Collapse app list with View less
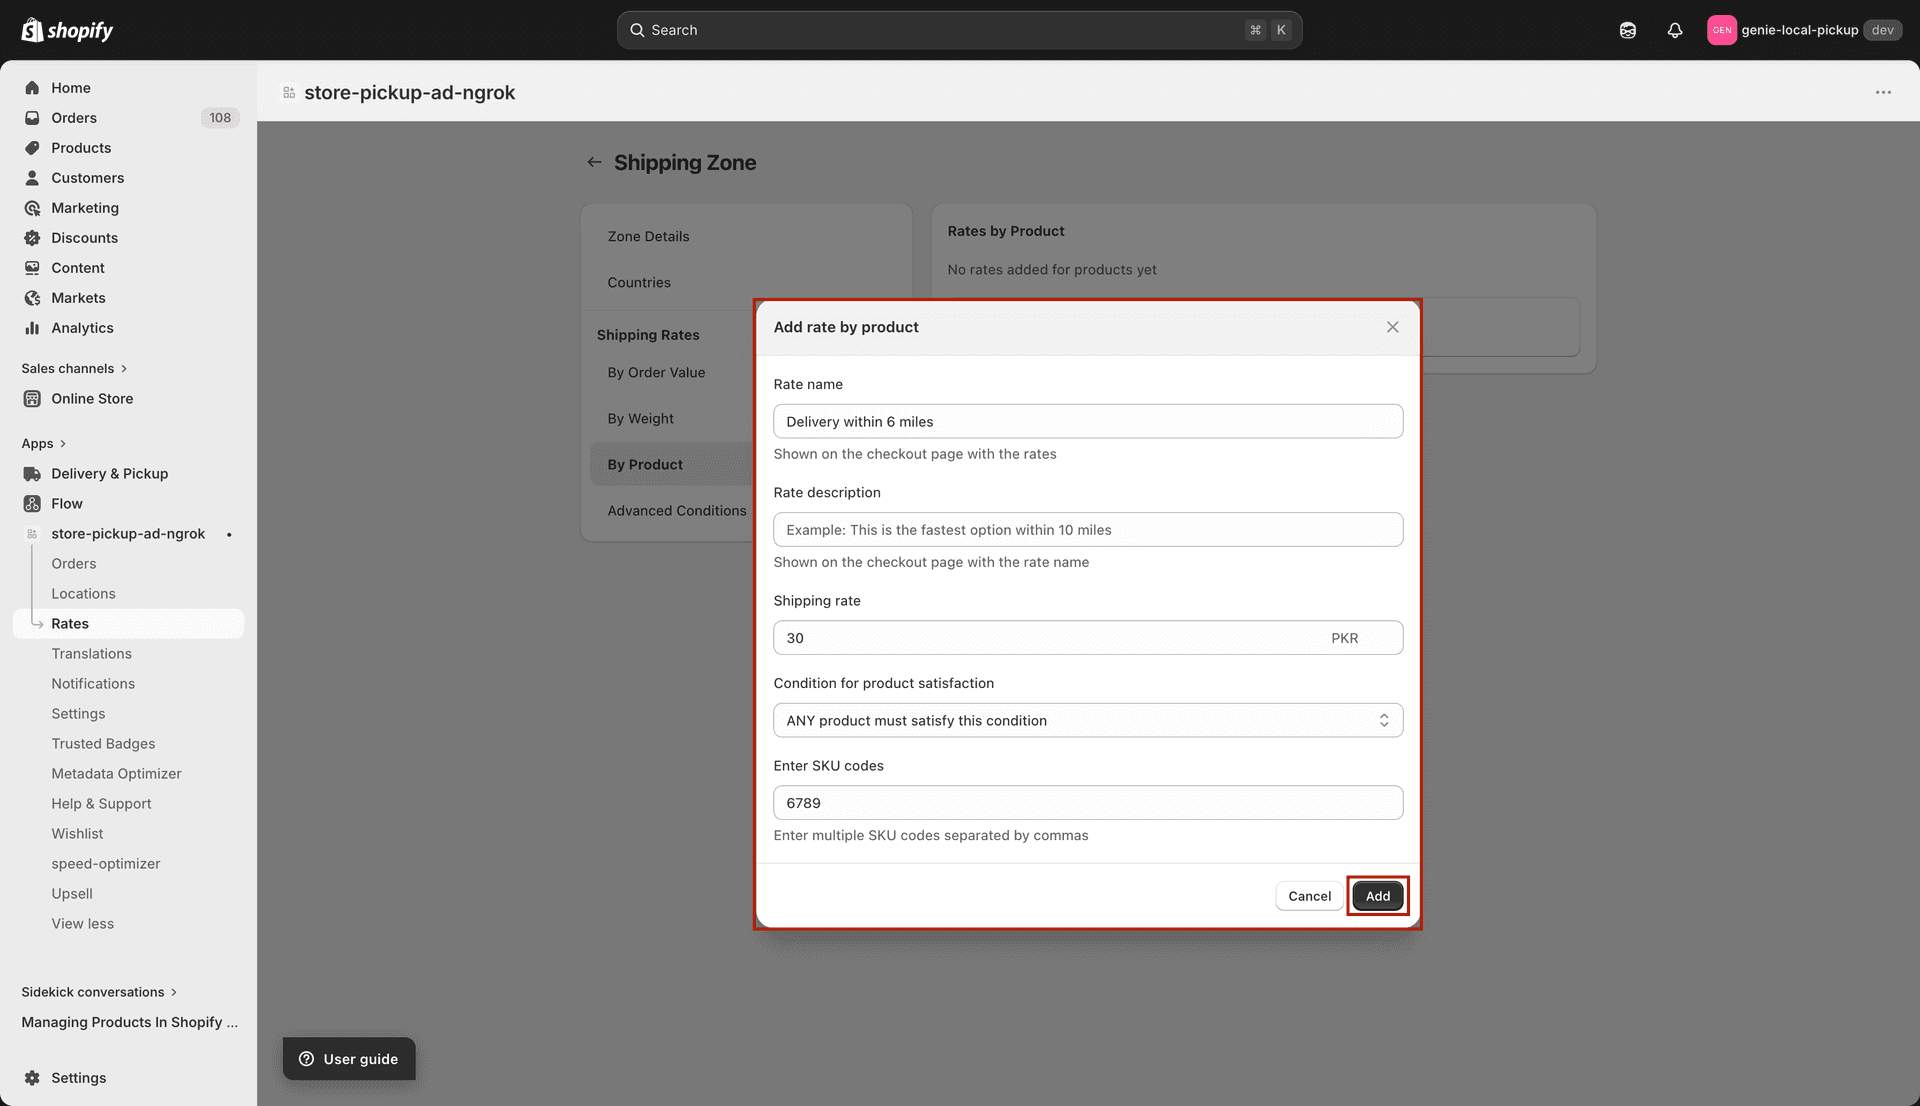 coord(83,924)
